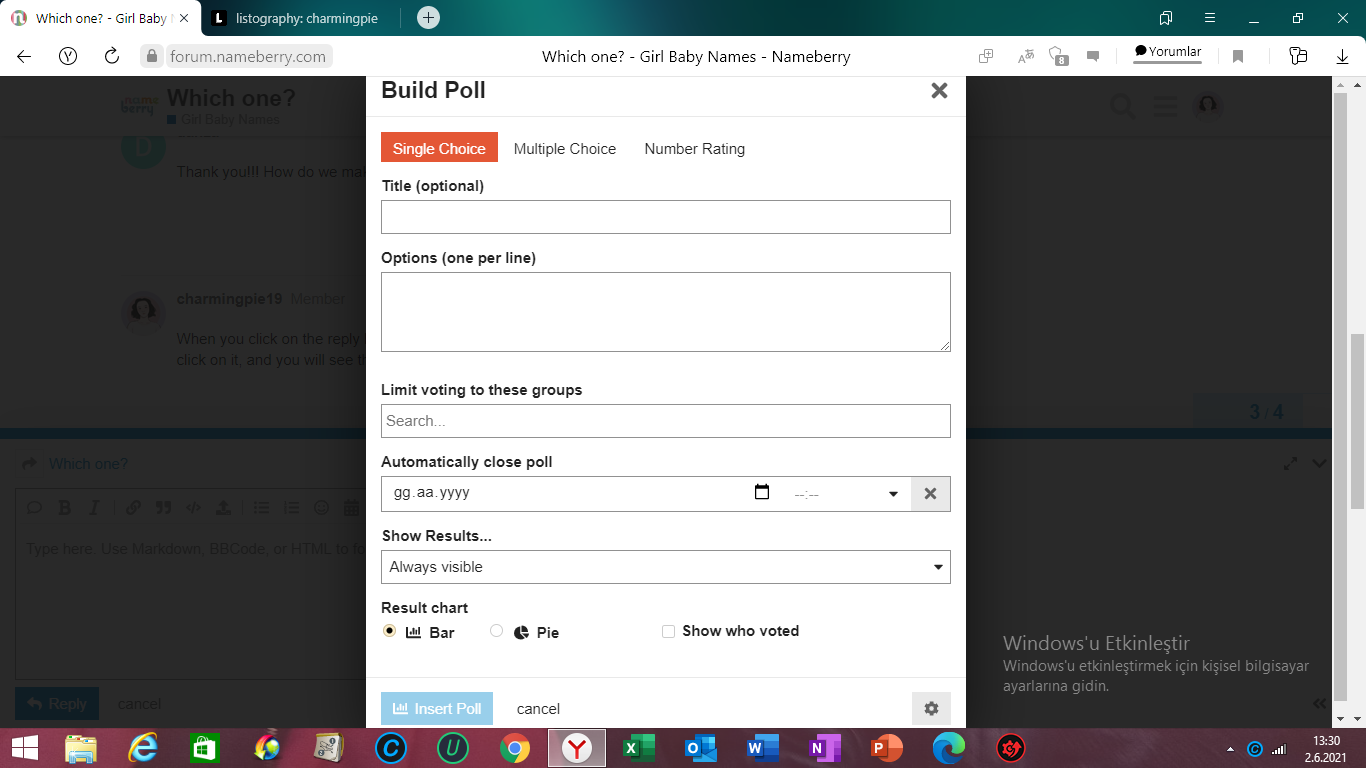Switch to Number Rating poll type
1366x768 pixels.
(x=695, y=148)
